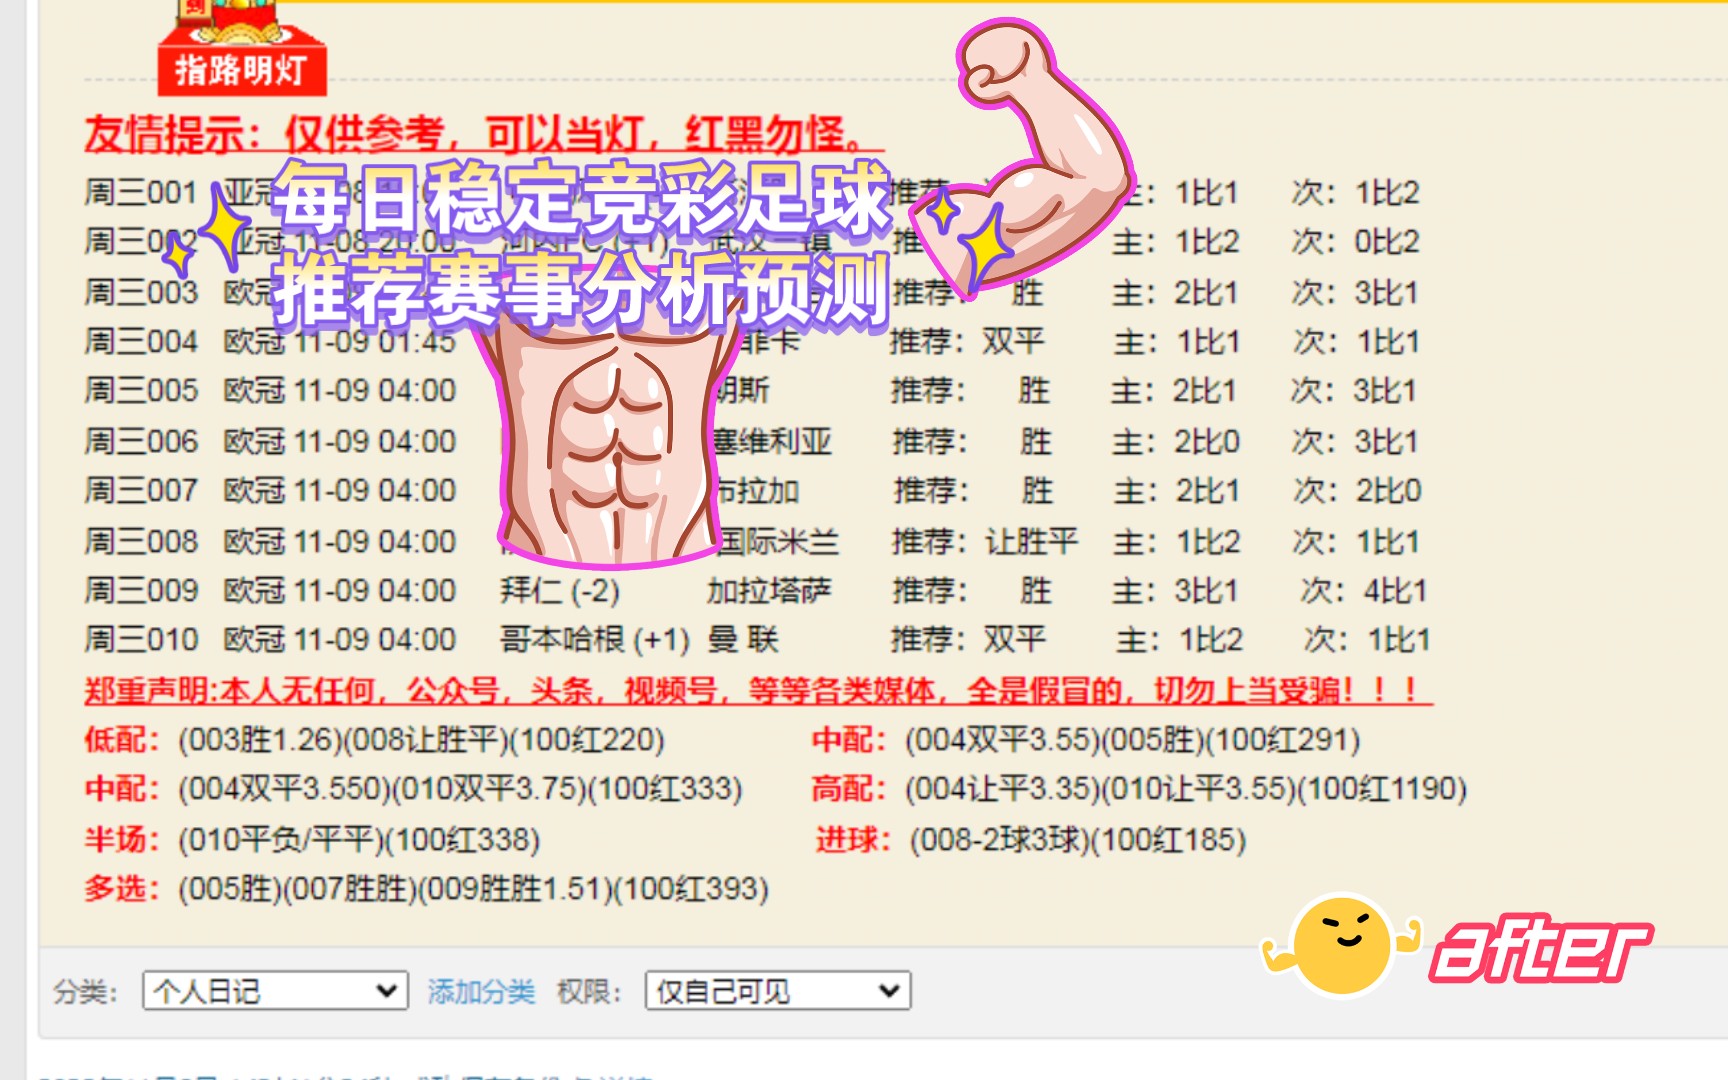Image resolution: width=1728 pixels, height=1080 pixels.
Task: Click the pink 'after' logo text
Action: pos(1542,949)
